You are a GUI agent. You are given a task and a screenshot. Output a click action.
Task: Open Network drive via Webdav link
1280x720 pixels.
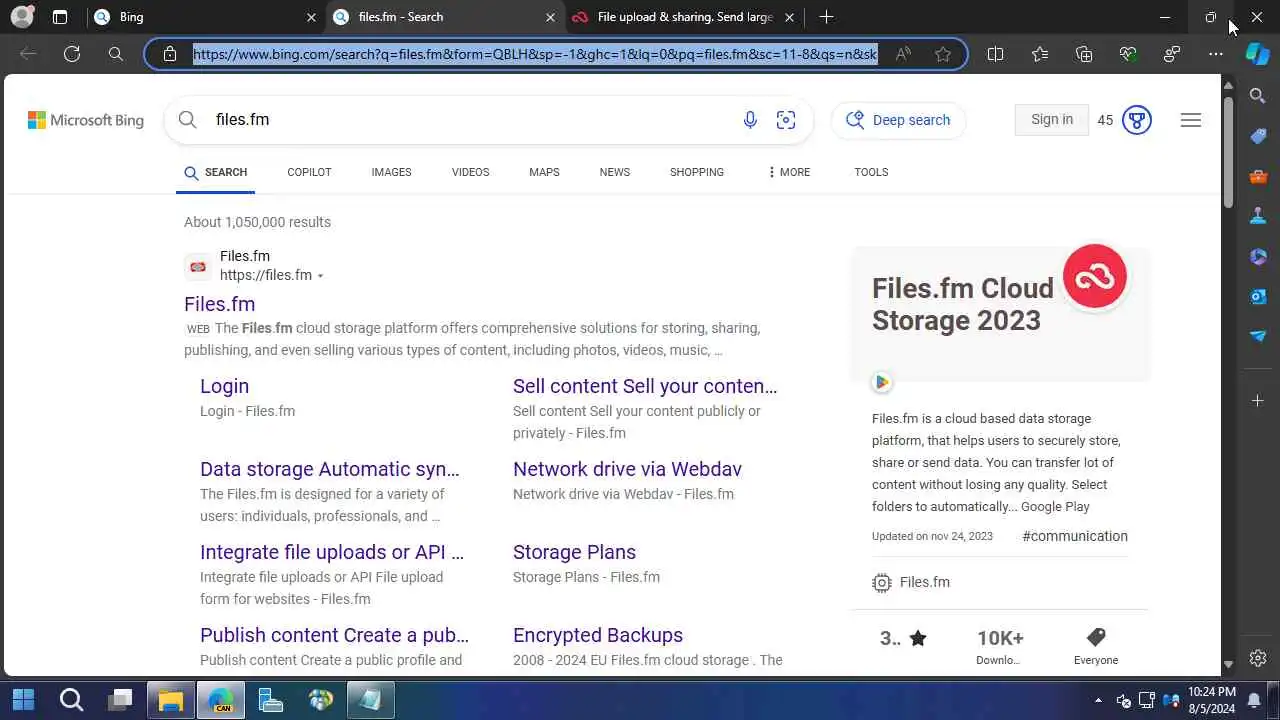pyautogui.click(x=627, y=469)
